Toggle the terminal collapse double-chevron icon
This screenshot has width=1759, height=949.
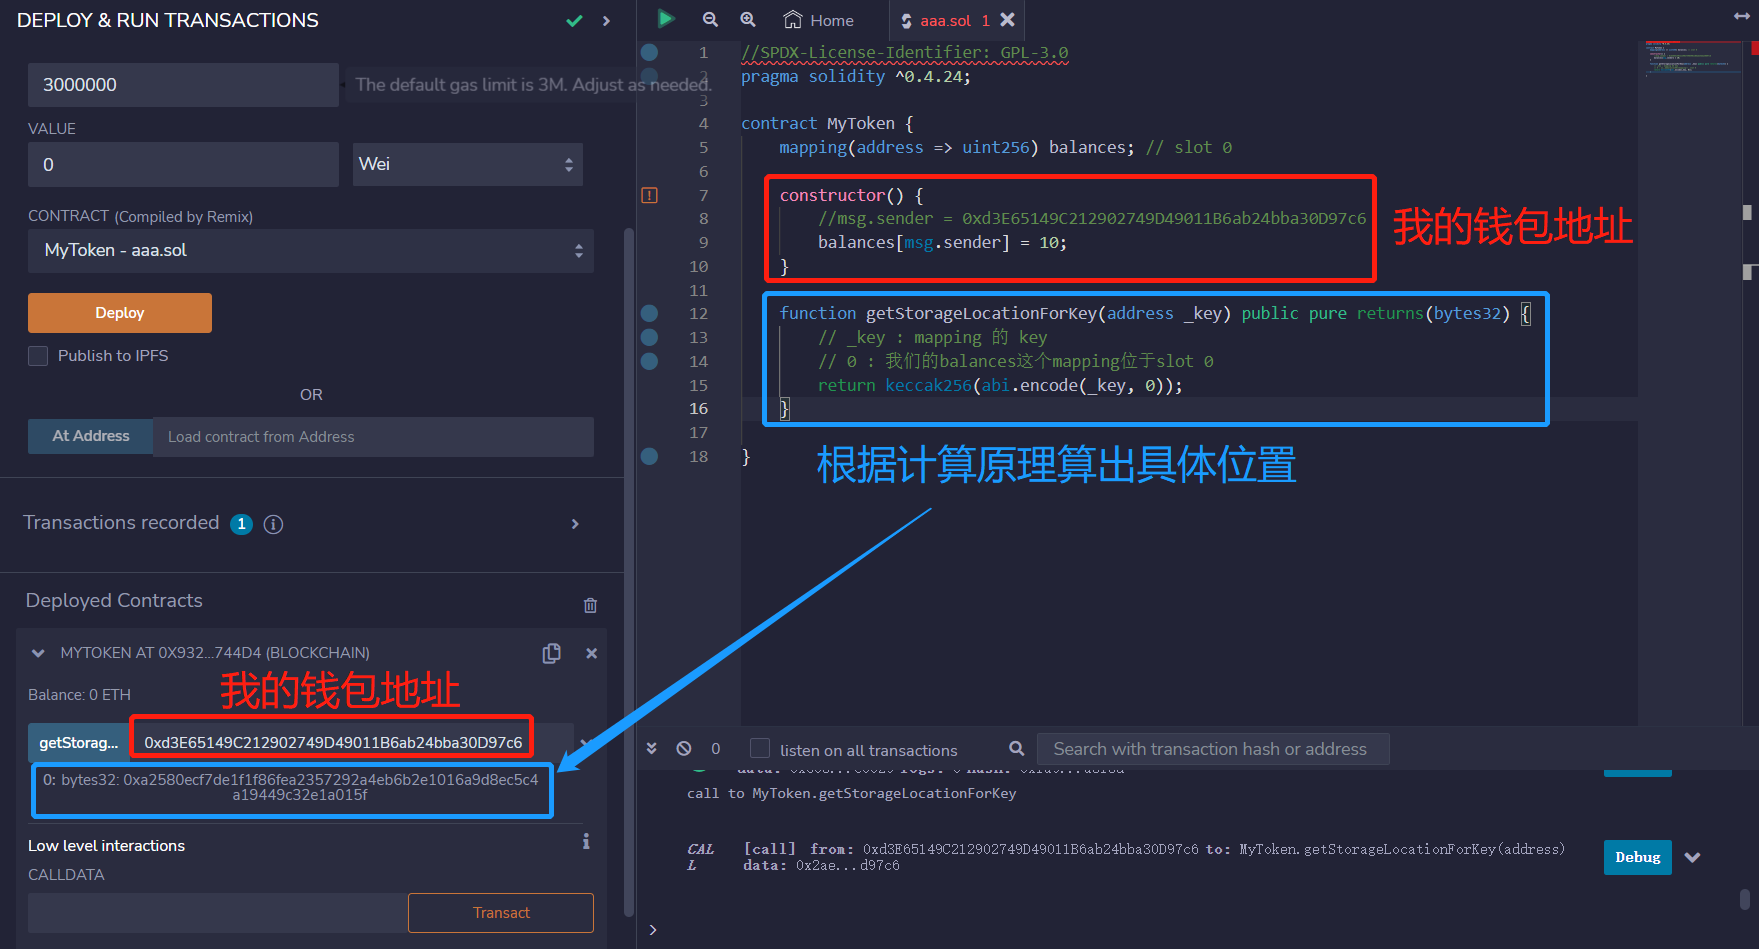[x=651, y=748]
